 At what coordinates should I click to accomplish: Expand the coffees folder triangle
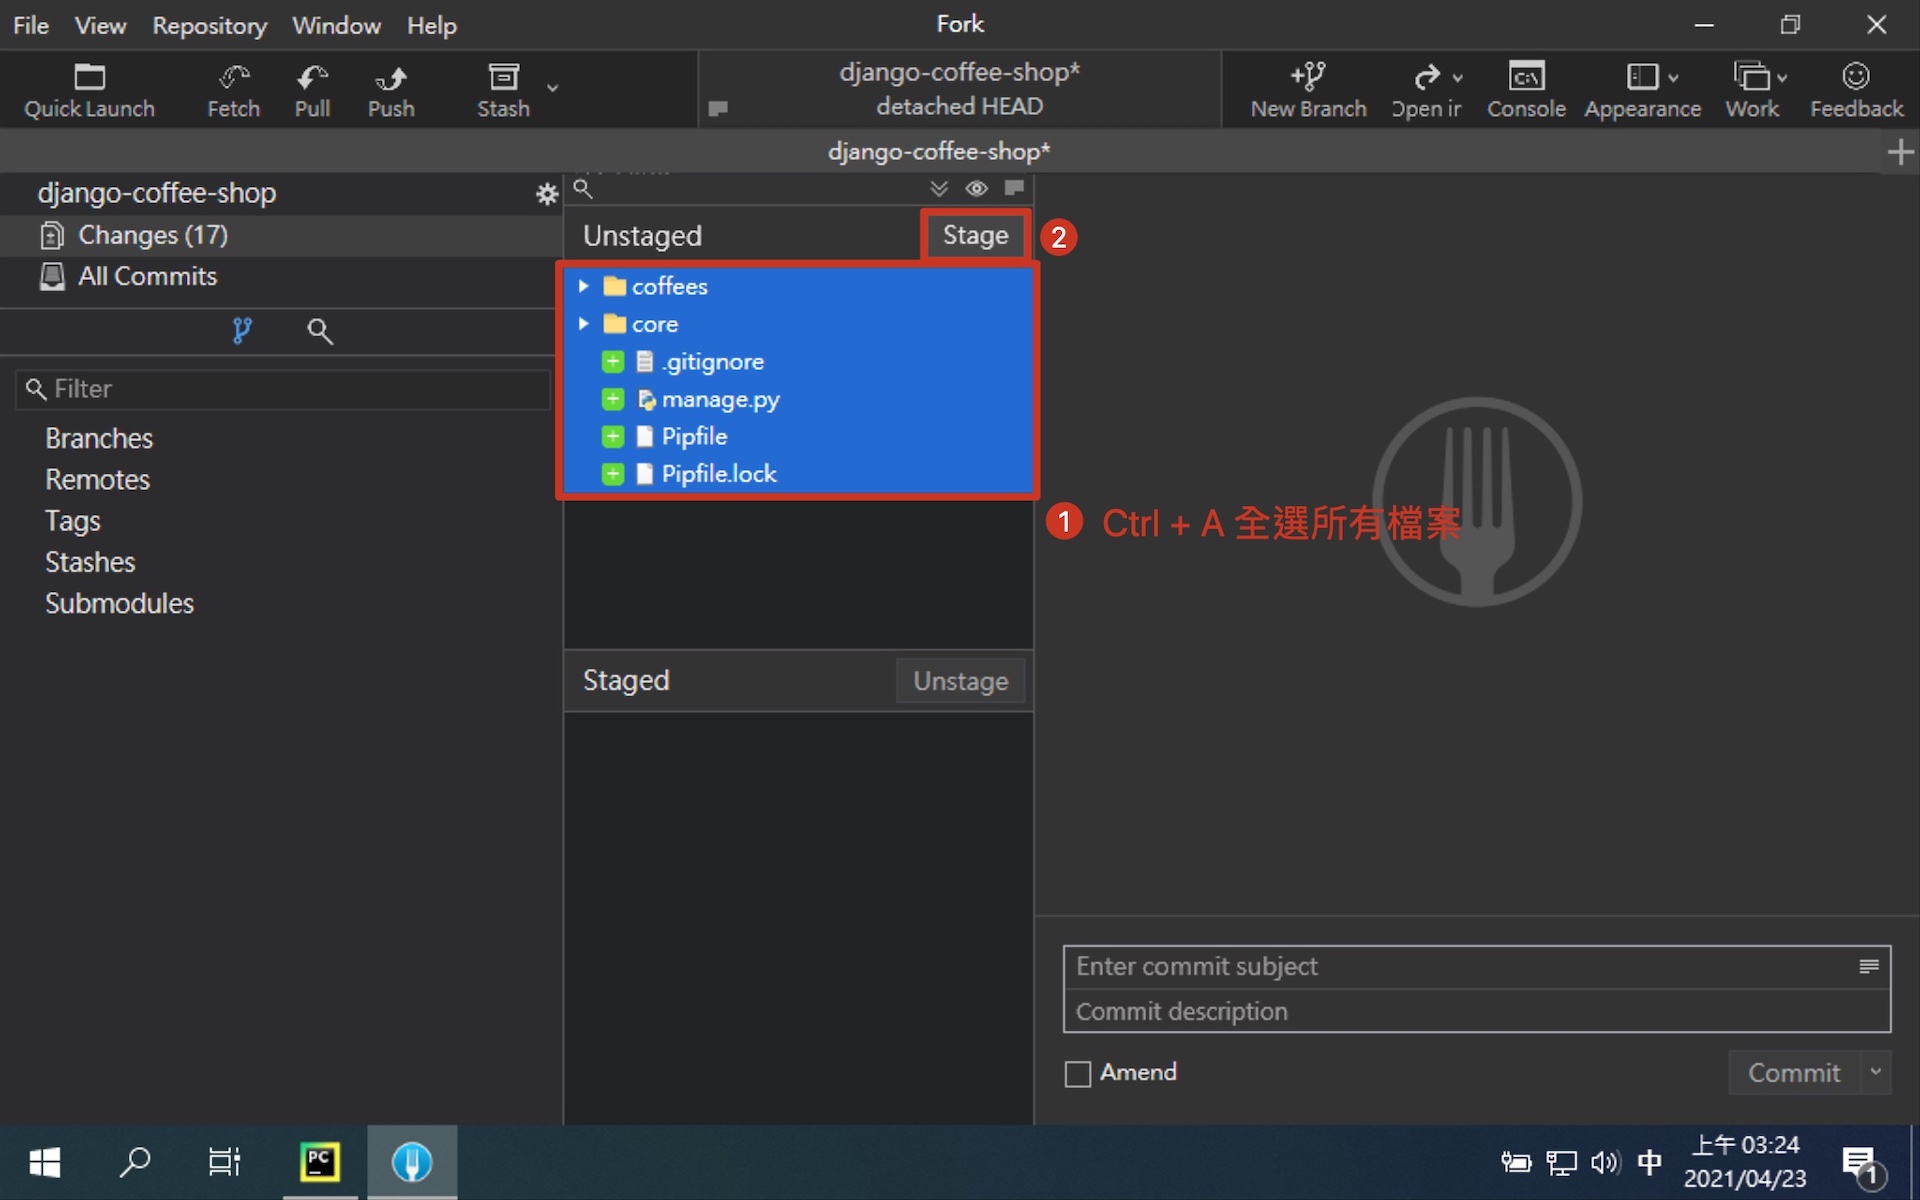coord(584,286)
